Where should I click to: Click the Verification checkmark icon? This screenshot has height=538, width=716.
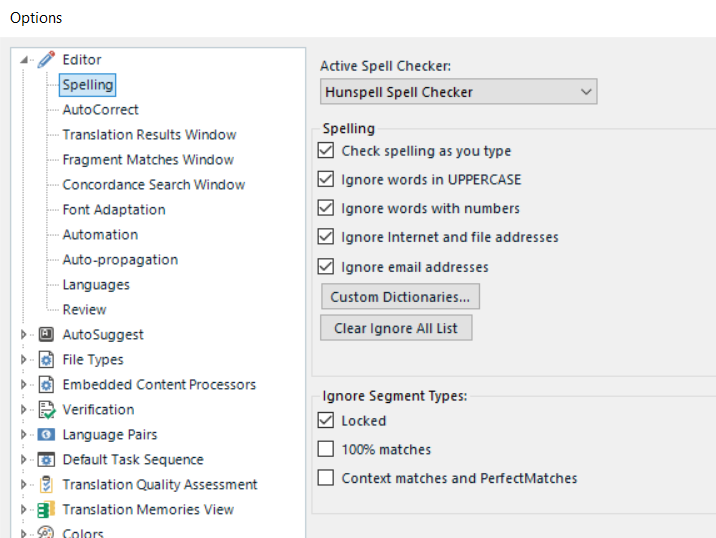tap(47, 410)
